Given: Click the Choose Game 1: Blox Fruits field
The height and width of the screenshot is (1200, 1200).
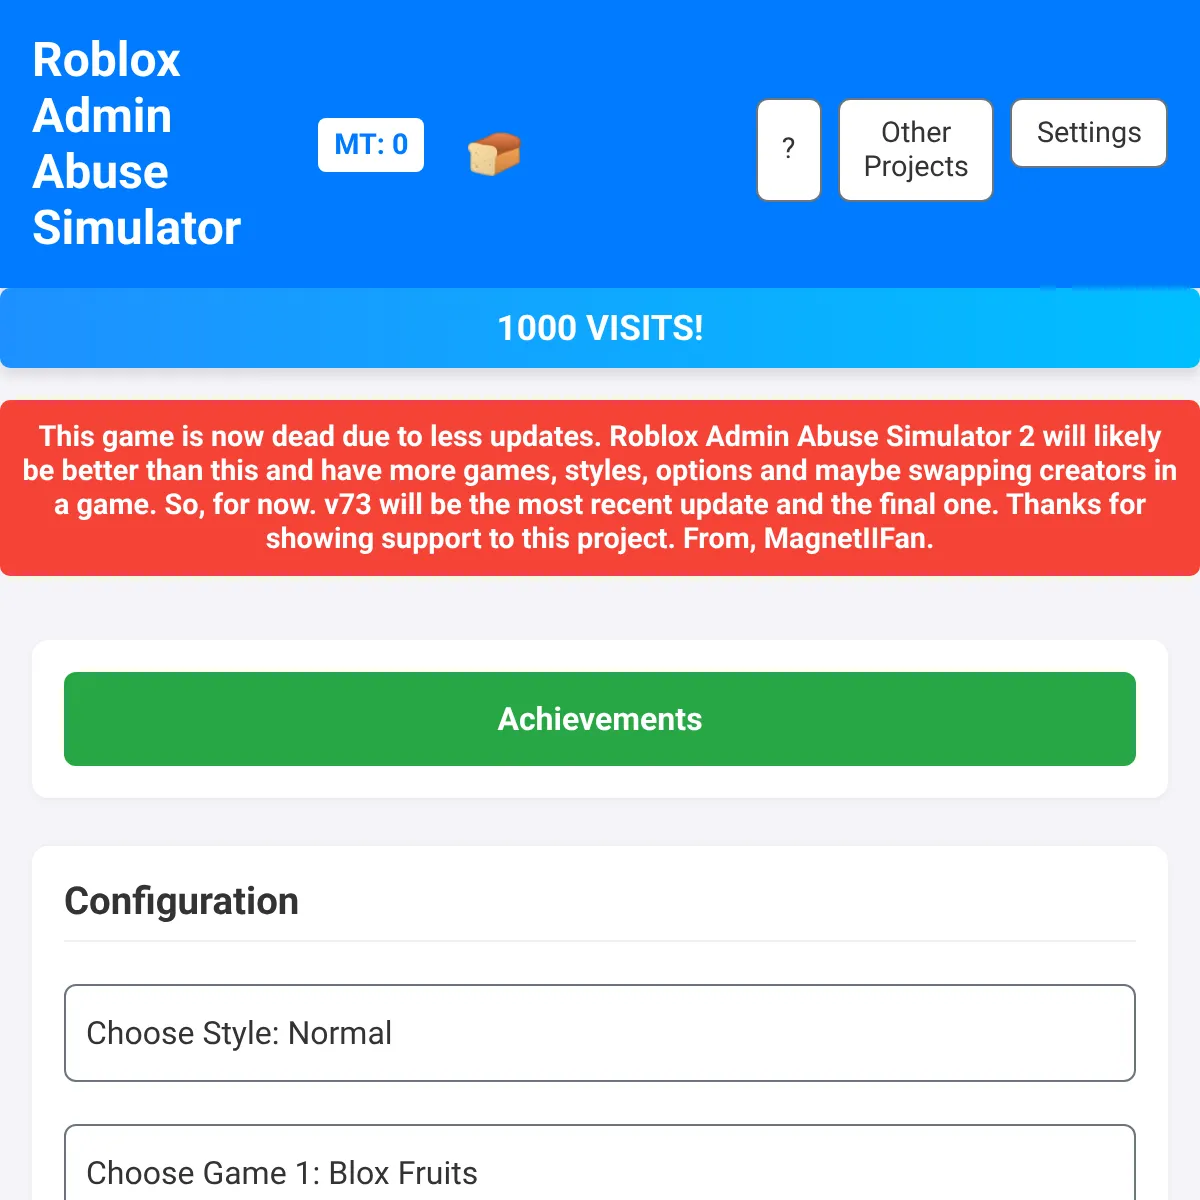Looking at the screenshot, I should [x=600, y=1170].
